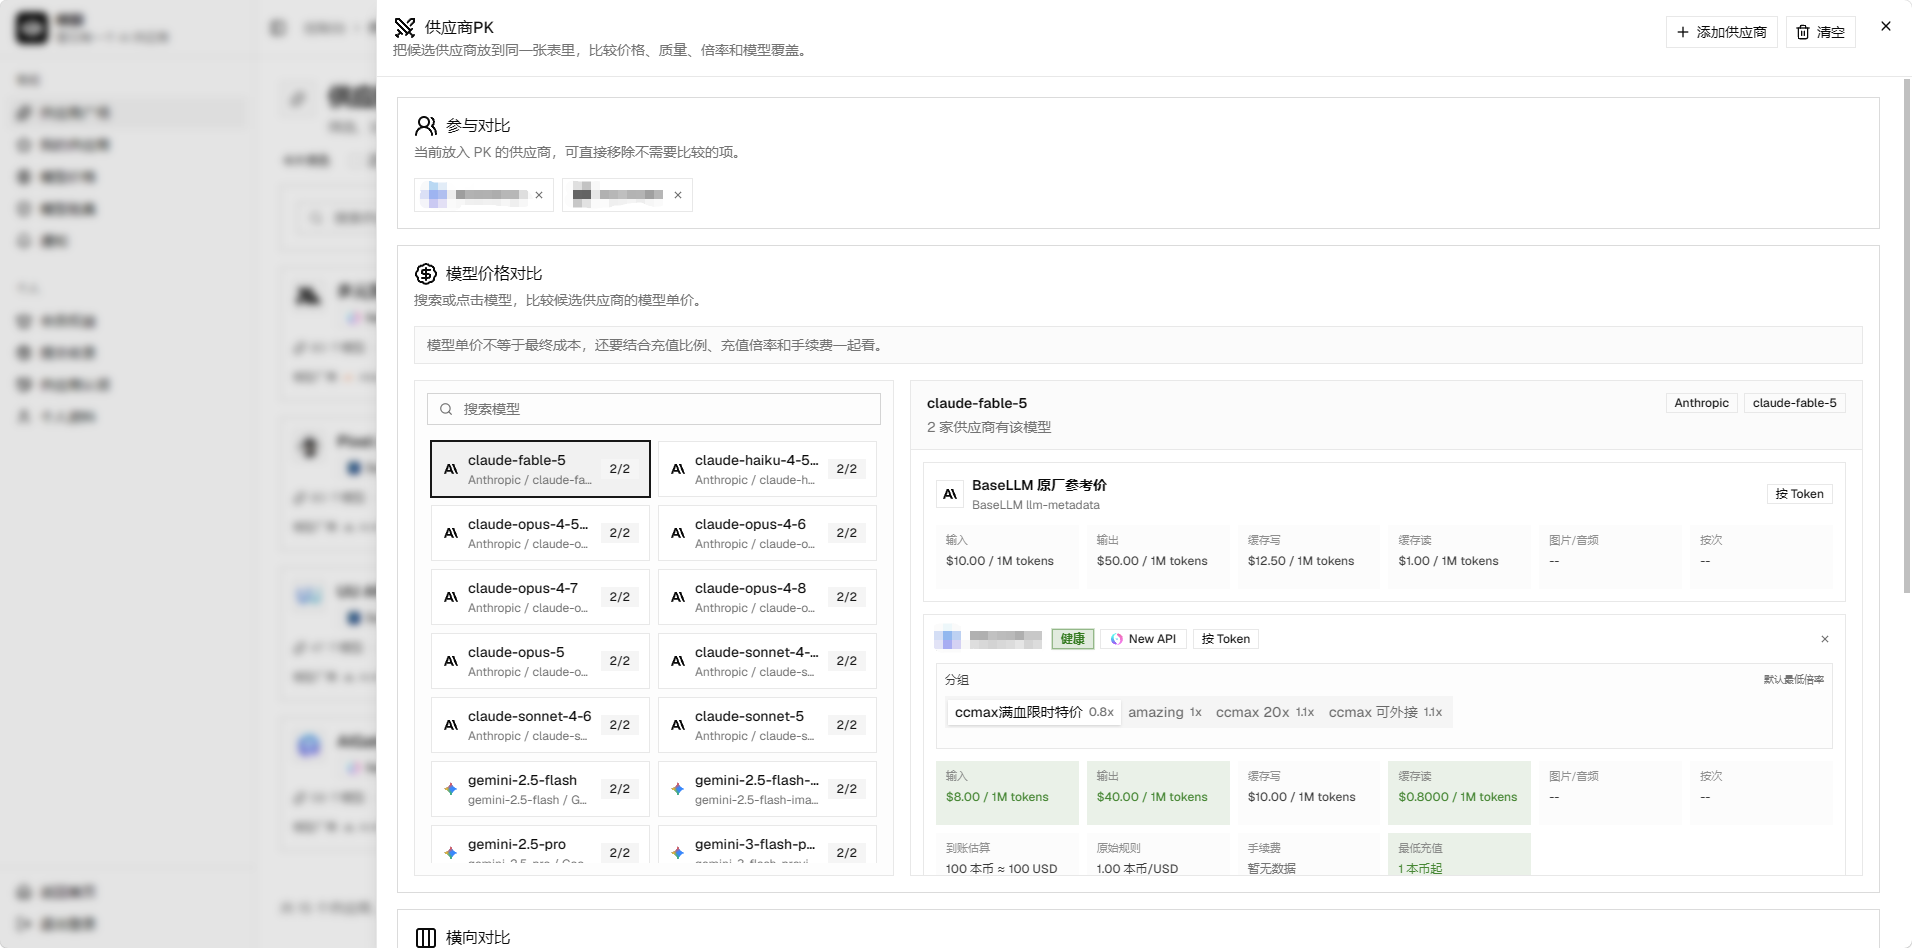1912x948 pixels.
Task: Close the 供应商PK drawer panel
Action: click(1885, 27)
